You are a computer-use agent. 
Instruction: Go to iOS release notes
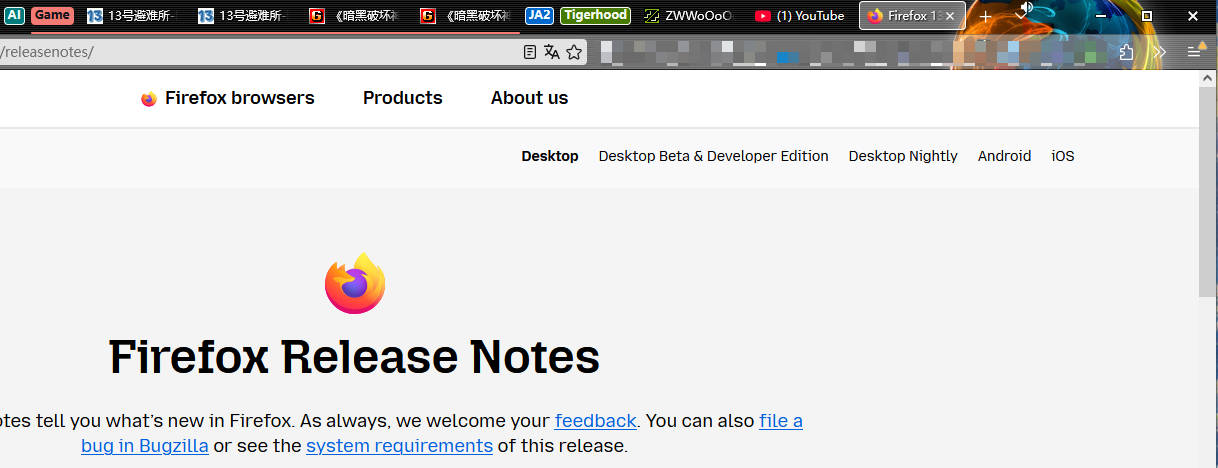[1063, 156]
